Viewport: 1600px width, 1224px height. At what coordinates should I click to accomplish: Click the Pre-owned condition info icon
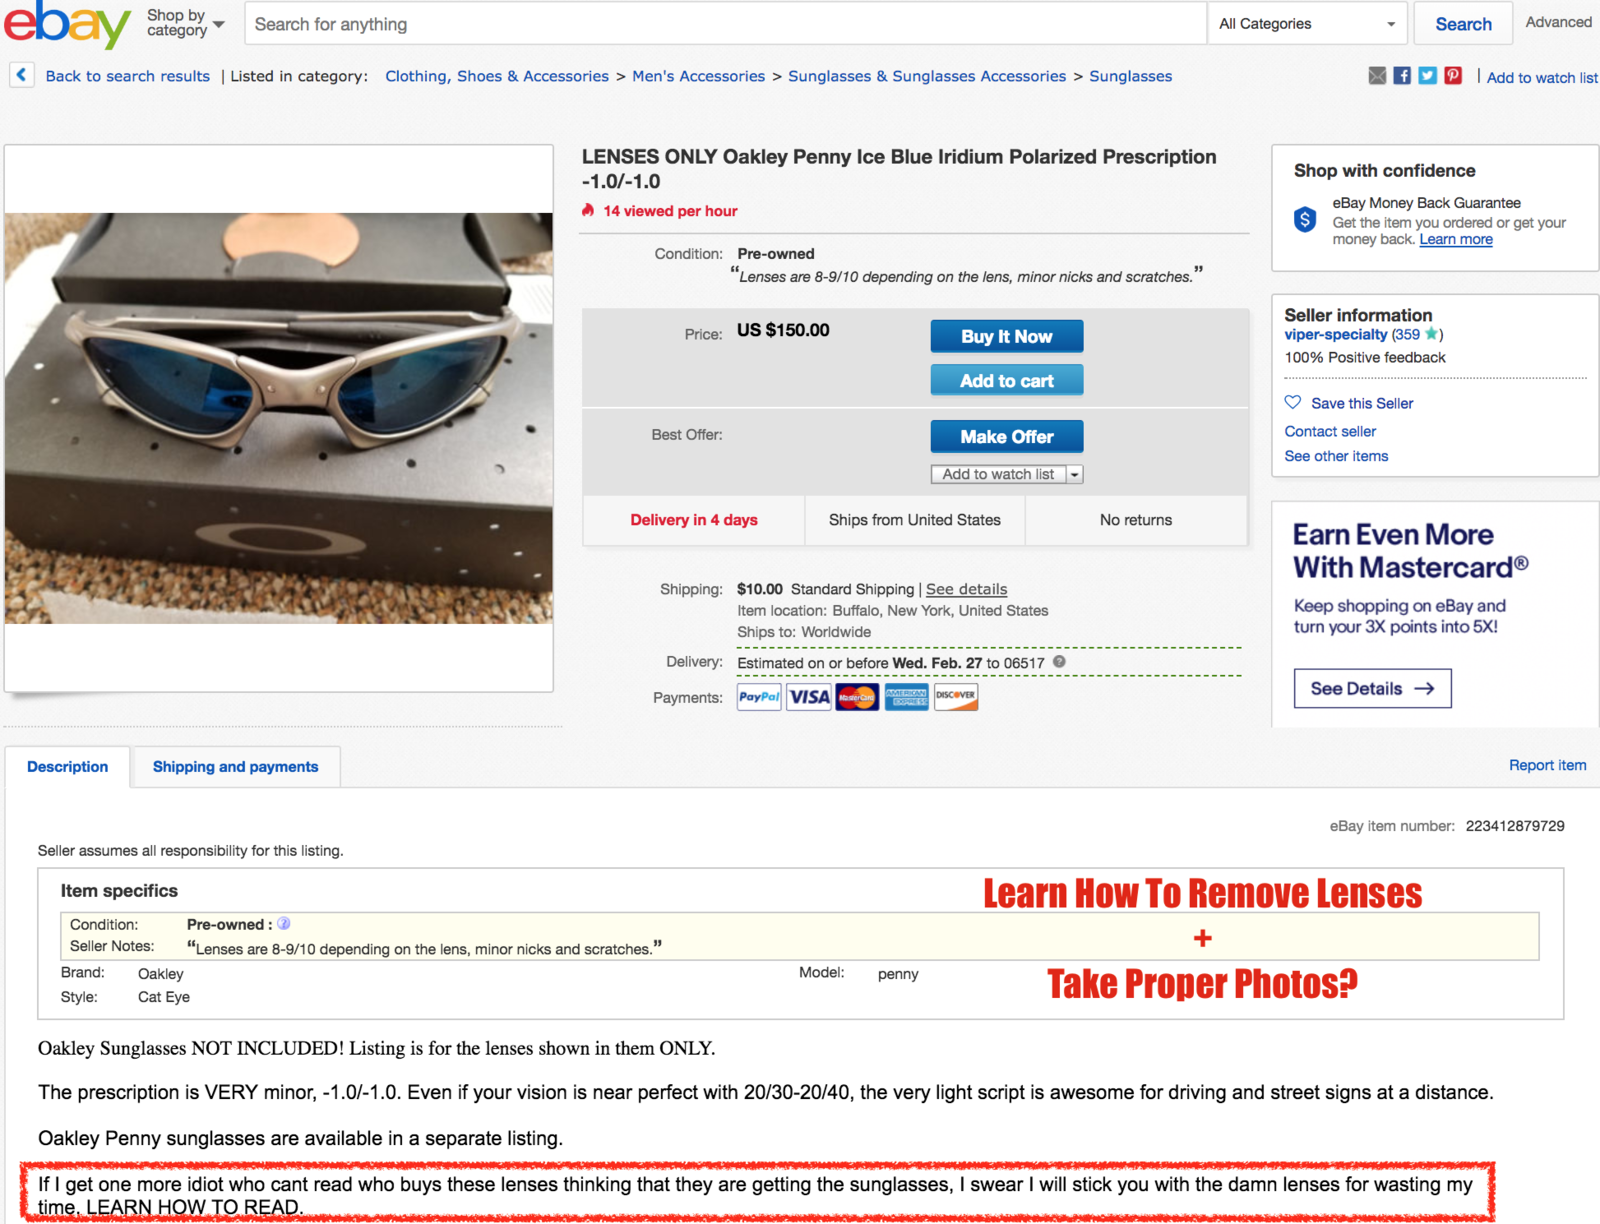coord(284,924)
